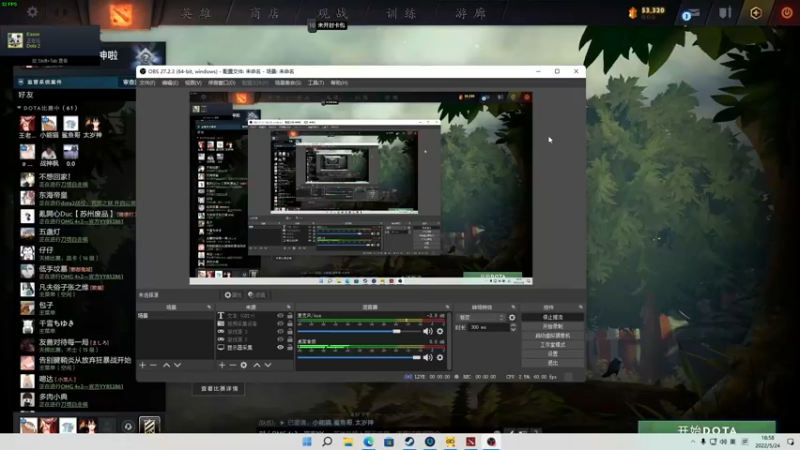The width and height of the screenshot is (800, 450).
Task: Switch to Dota 训练 tab
Action: (402, 14)
